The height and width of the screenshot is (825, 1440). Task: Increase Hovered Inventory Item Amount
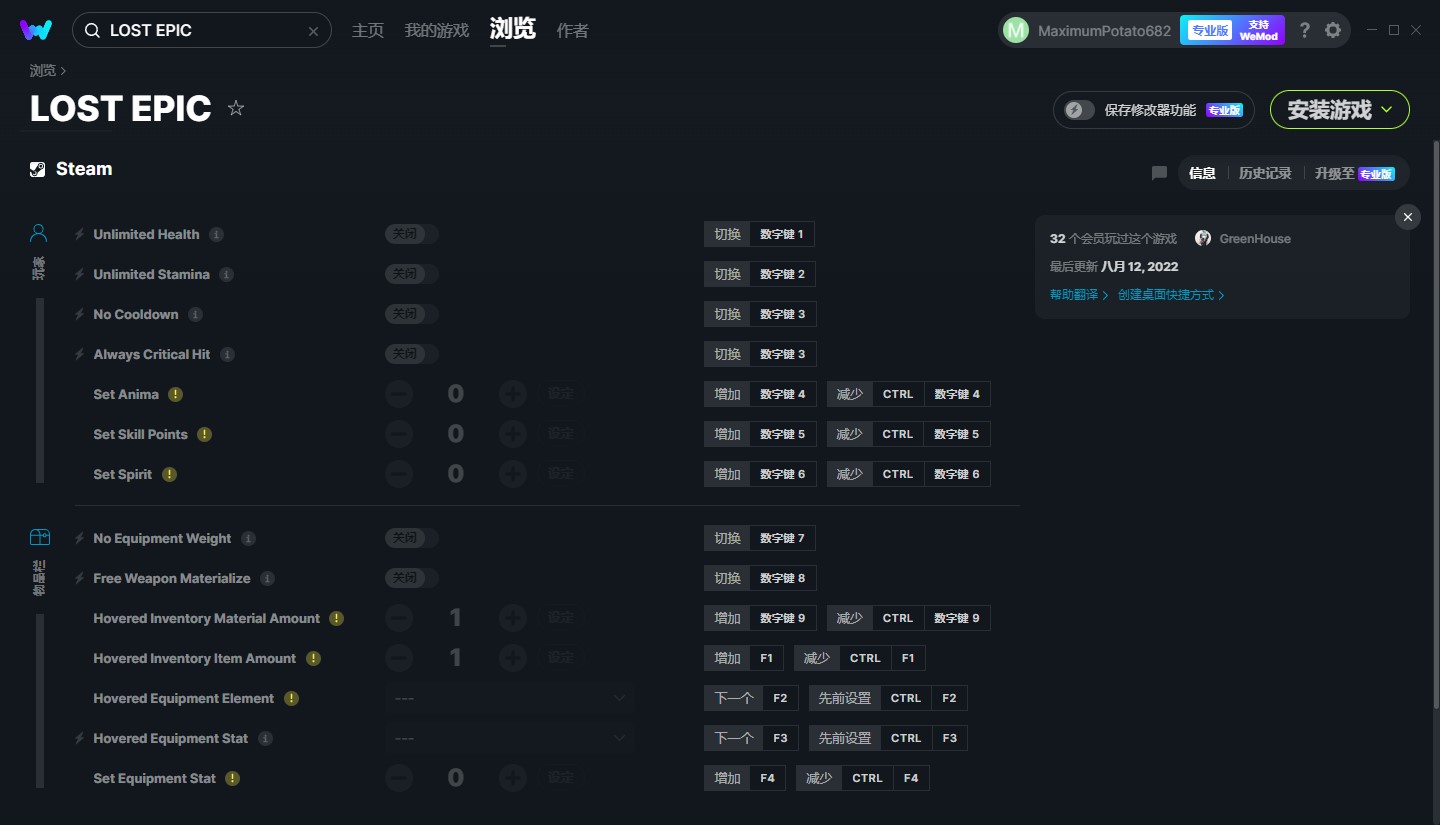pyautogui.click(x=513, y=658)
